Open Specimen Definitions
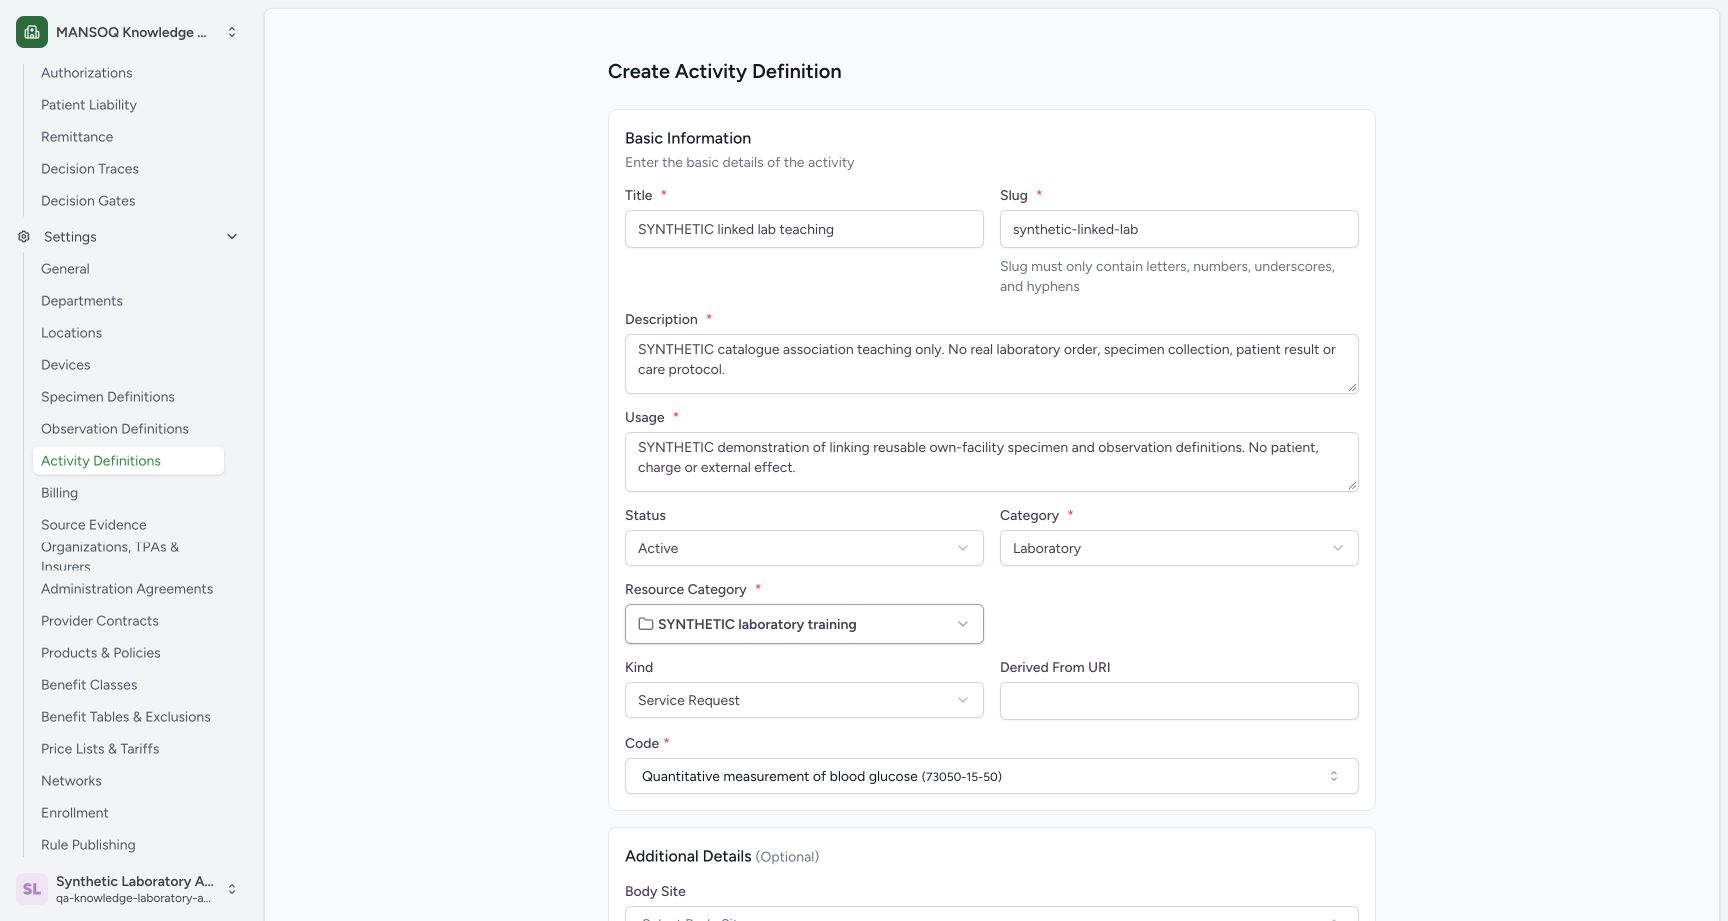Viewport: 1728px width, 921px height. [128, 397]
